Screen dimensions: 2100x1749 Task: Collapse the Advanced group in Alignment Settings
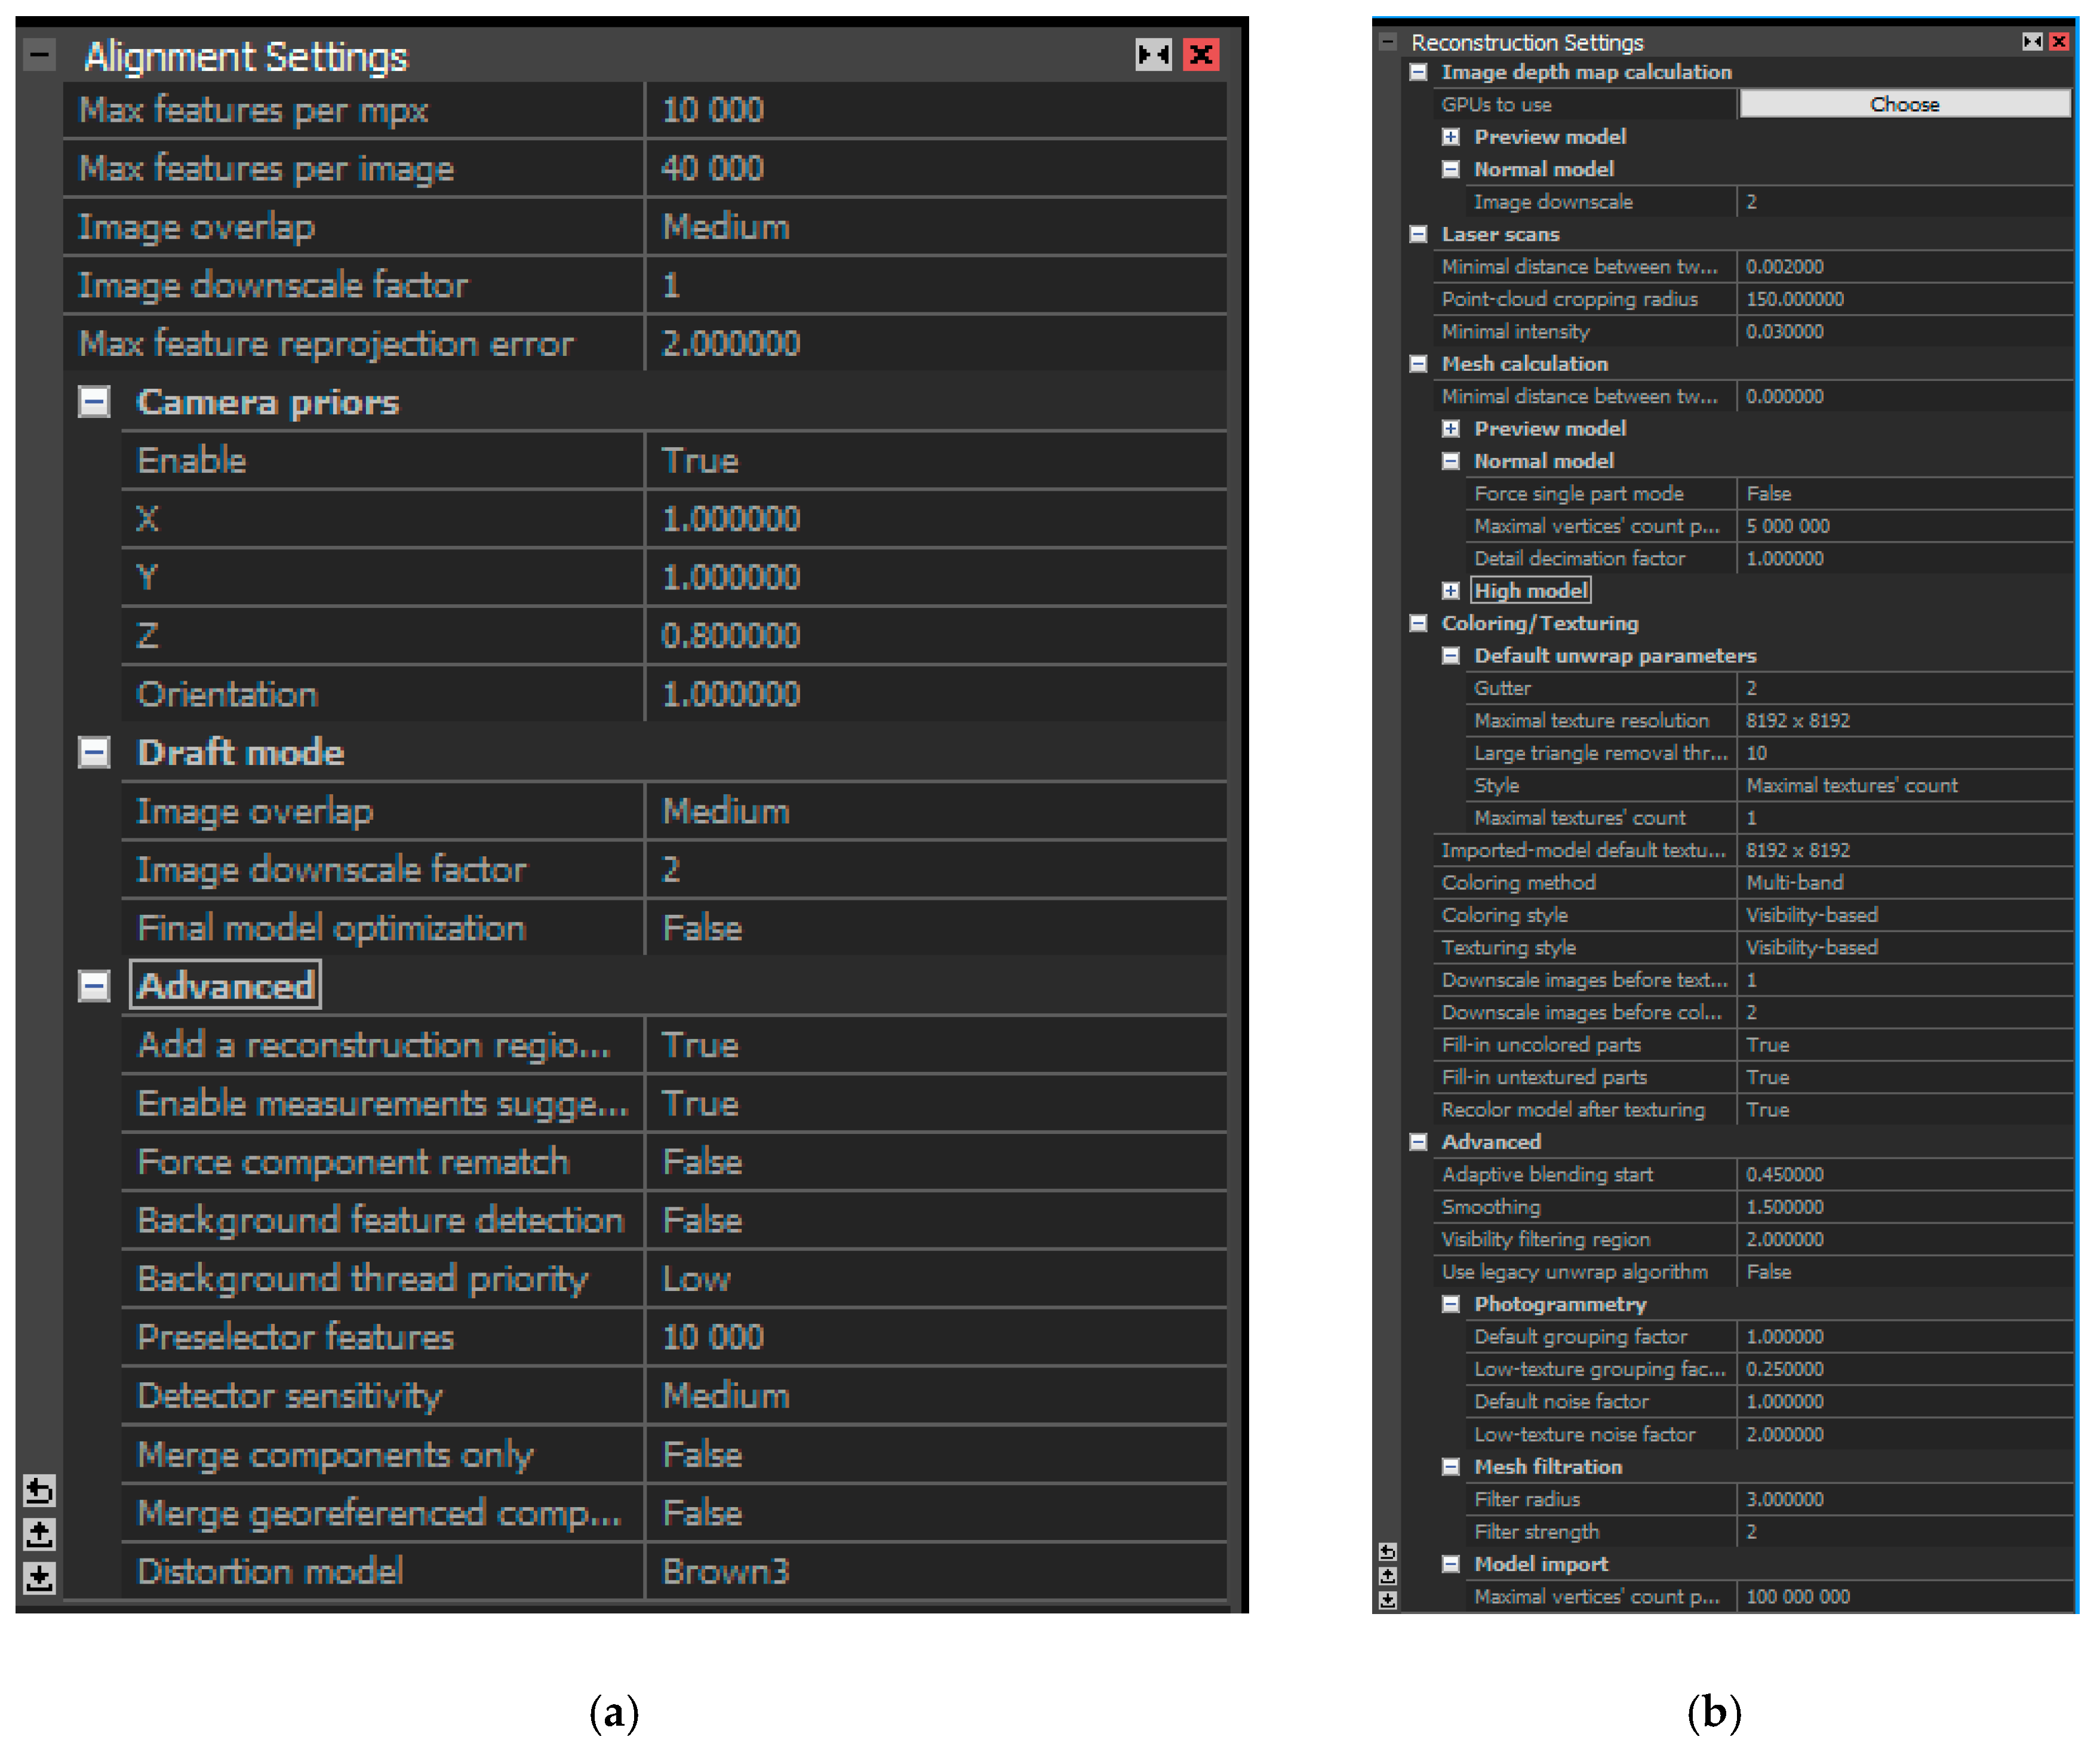94,986
